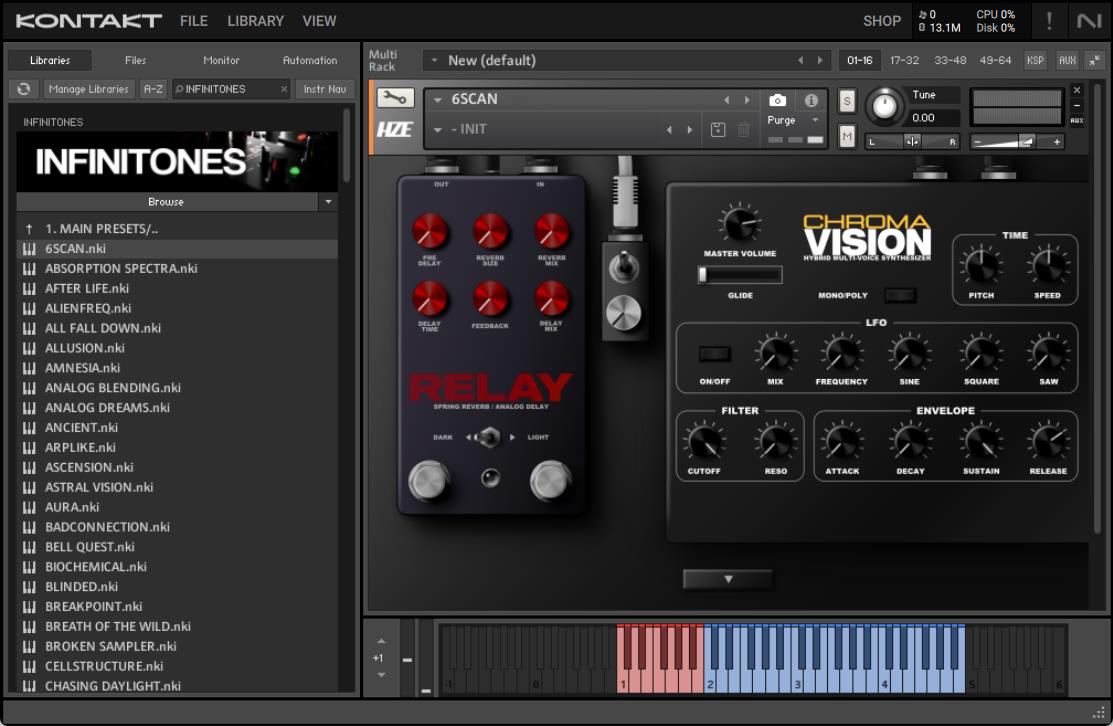
Task: Toggle the rack minimize view icon
Action: tap(1094, 60)
